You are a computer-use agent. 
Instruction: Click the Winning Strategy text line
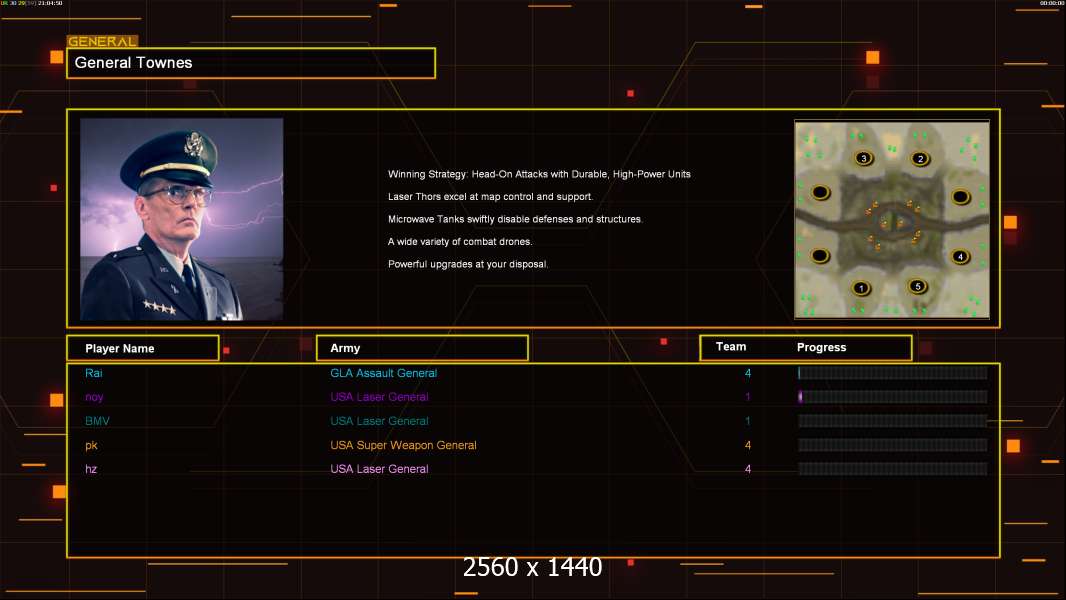coord(539,174)
